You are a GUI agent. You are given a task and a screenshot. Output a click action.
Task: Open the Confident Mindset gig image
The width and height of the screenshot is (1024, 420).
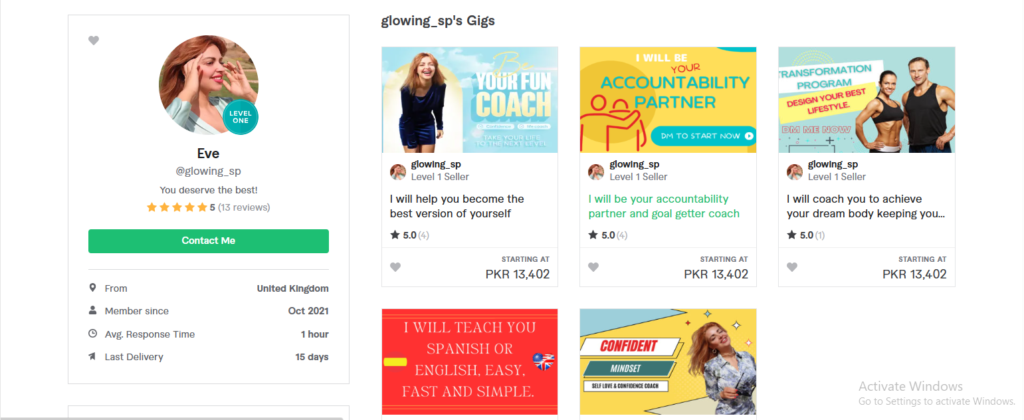click(668, 362)
